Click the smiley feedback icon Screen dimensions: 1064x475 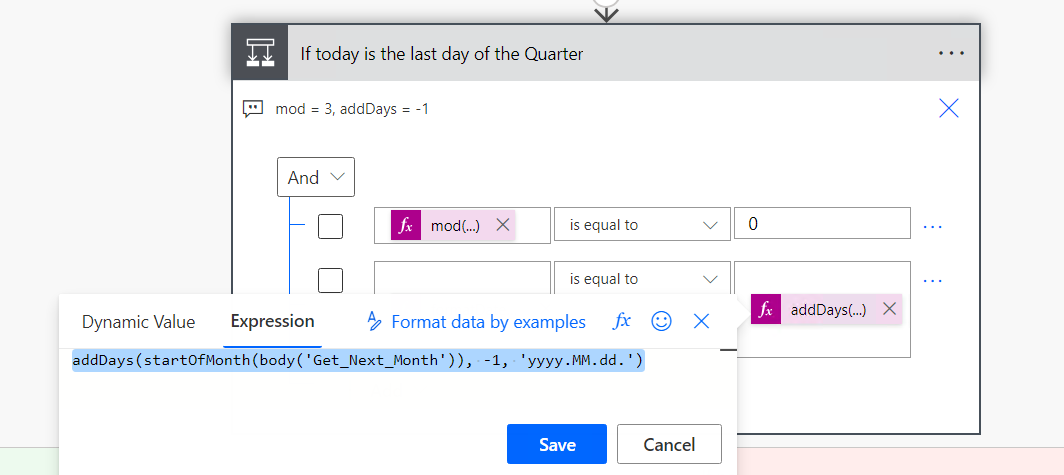[x=661, y=321]
